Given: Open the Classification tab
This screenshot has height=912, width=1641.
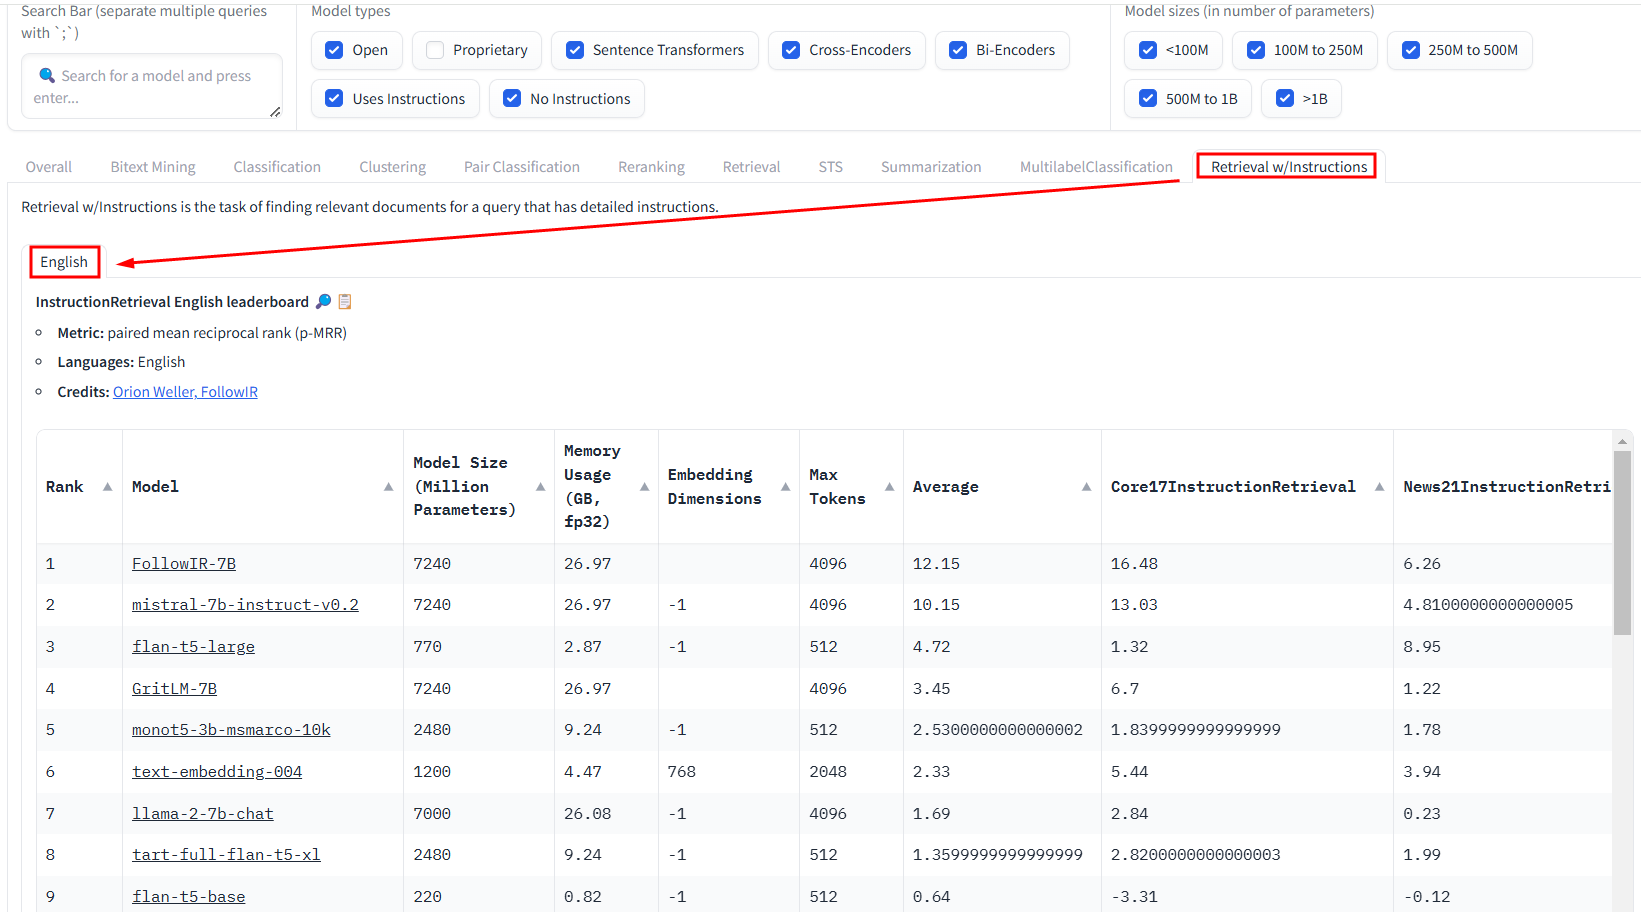Looking at the screenshot, I should tap(277, 167).
